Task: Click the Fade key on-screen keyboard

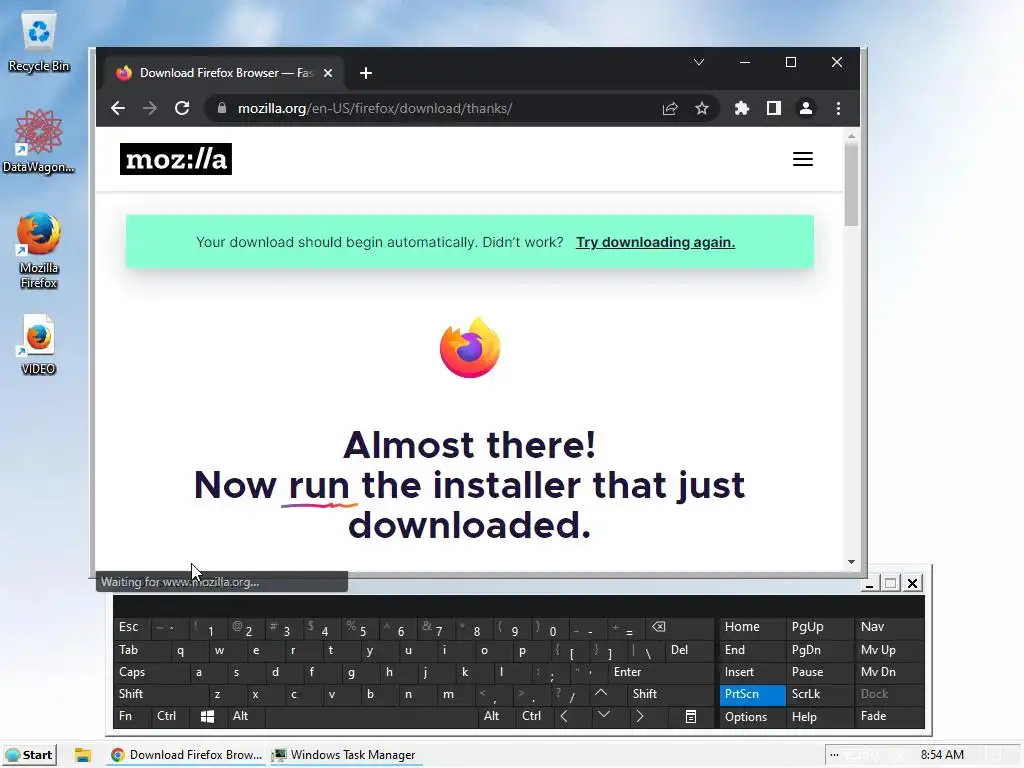Action: [889, 716]
